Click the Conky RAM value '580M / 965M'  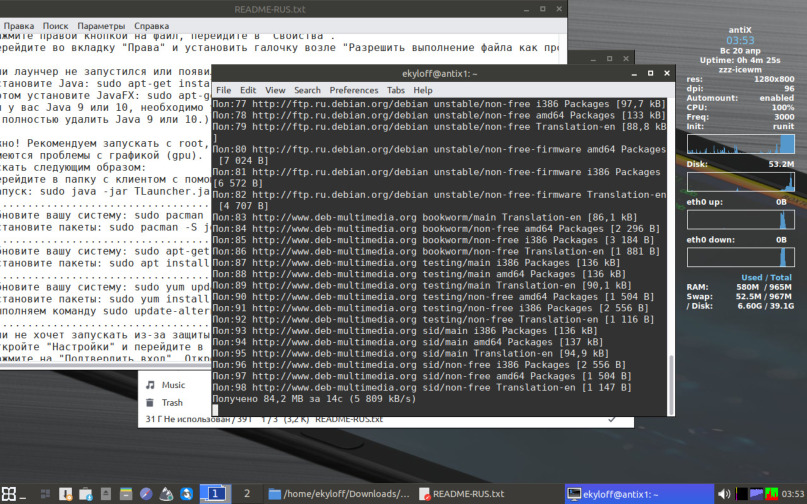coord(764,287)
